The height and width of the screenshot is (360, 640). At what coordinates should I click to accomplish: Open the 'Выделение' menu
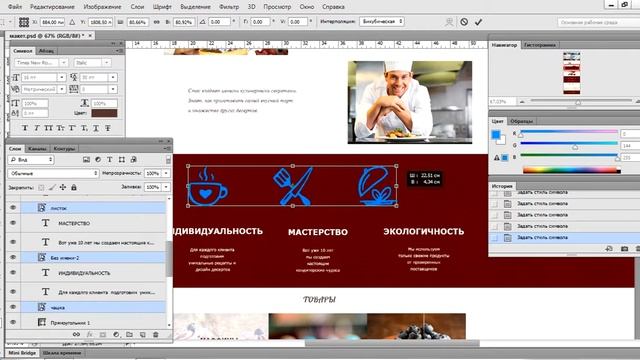195,7
